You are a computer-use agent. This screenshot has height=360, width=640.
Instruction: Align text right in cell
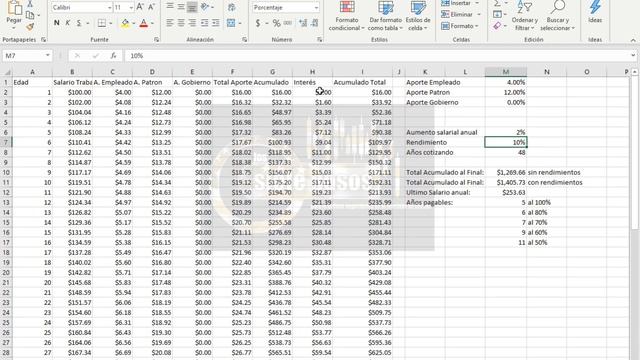[x=192, y=23]
